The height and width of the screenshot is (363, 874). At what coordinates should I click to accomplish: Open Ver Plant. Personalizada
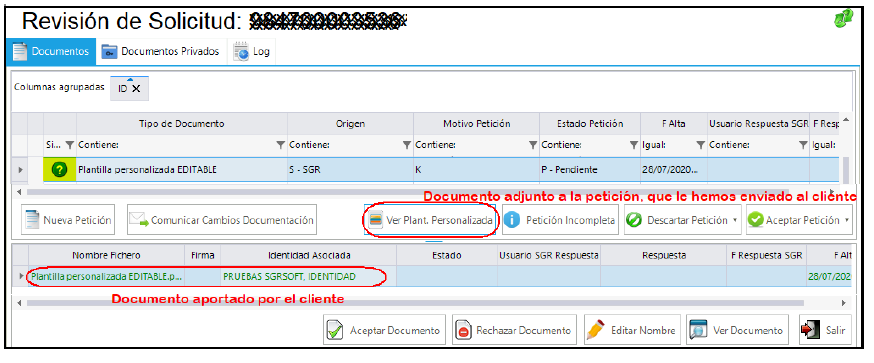431,220
